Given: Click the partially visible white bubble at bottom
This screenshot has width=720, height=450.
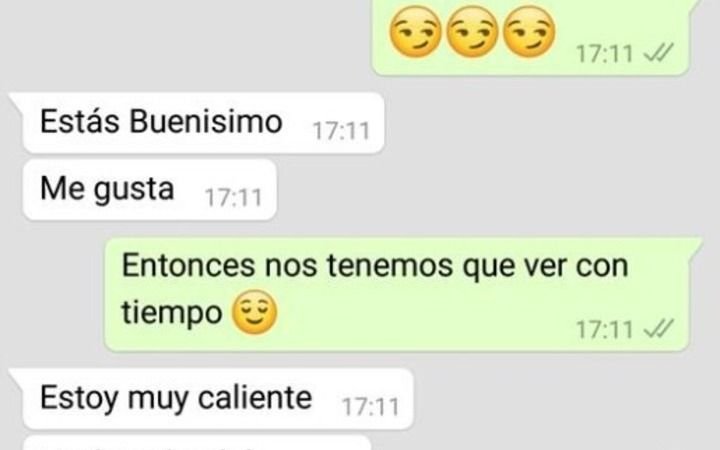Looking at the screenshot, I should click(197, 443).
